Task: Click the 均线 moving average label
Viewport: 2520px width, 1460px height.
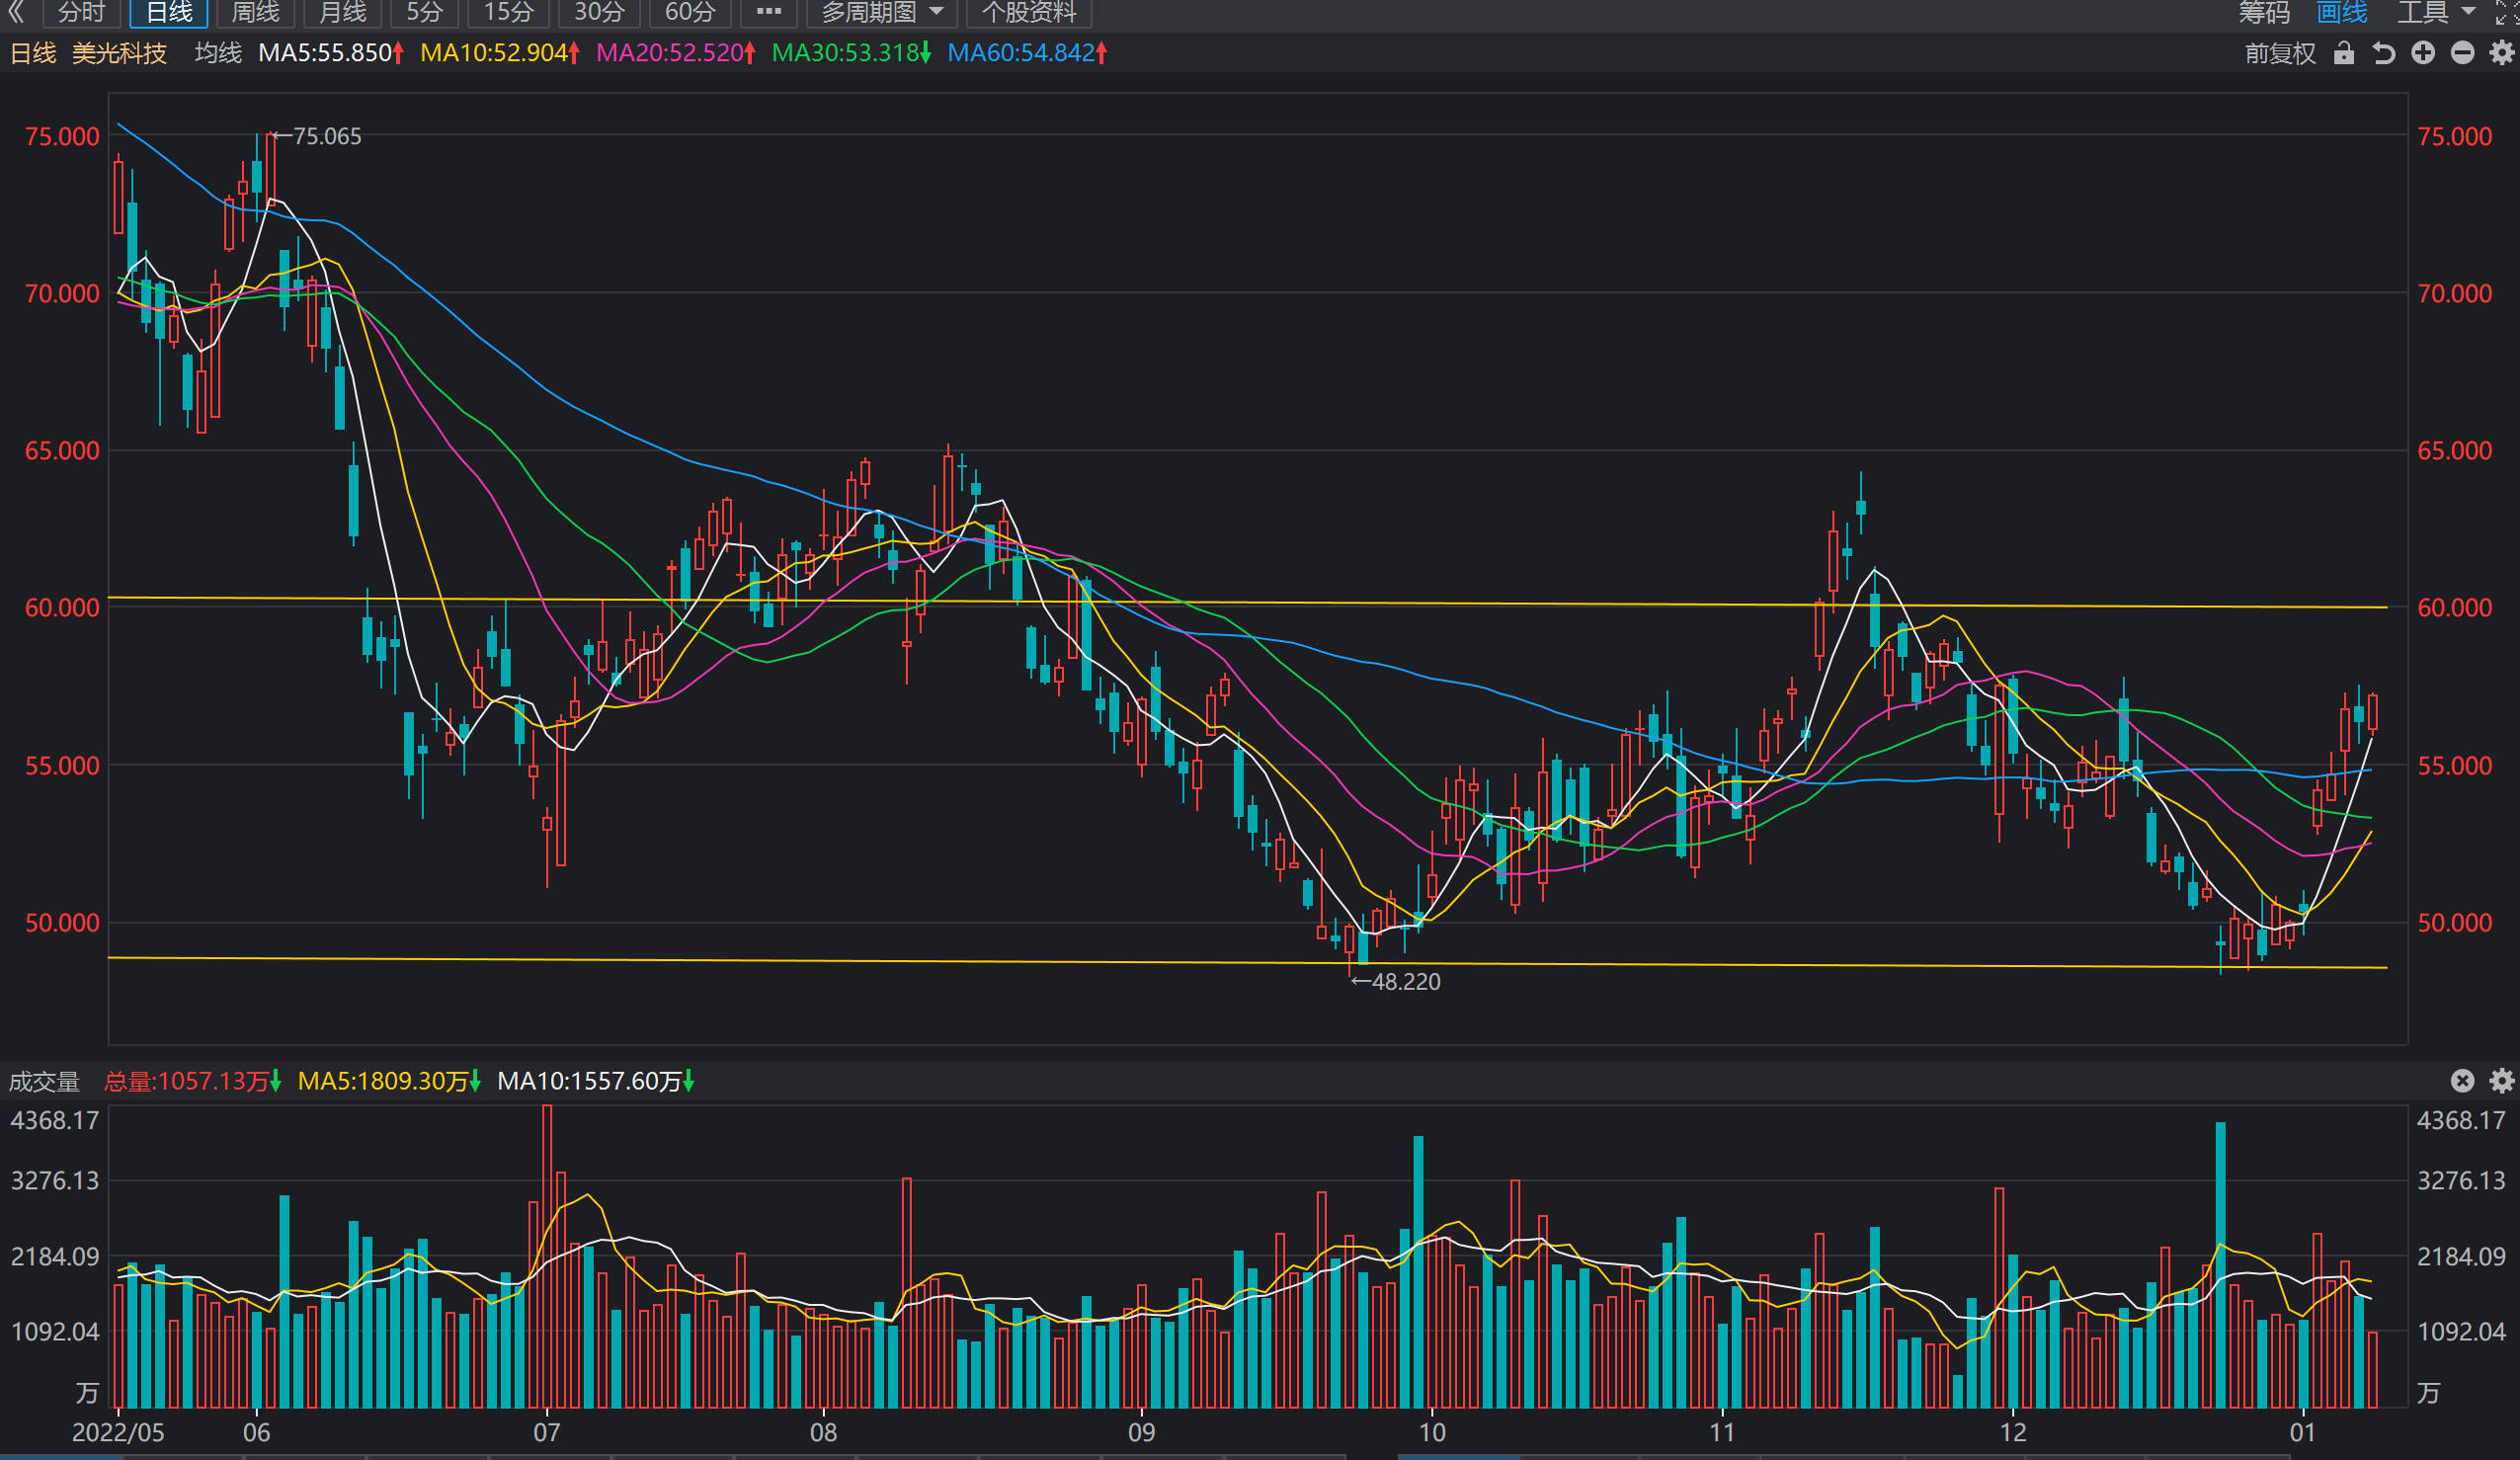Action: click(x=218, y=53)
